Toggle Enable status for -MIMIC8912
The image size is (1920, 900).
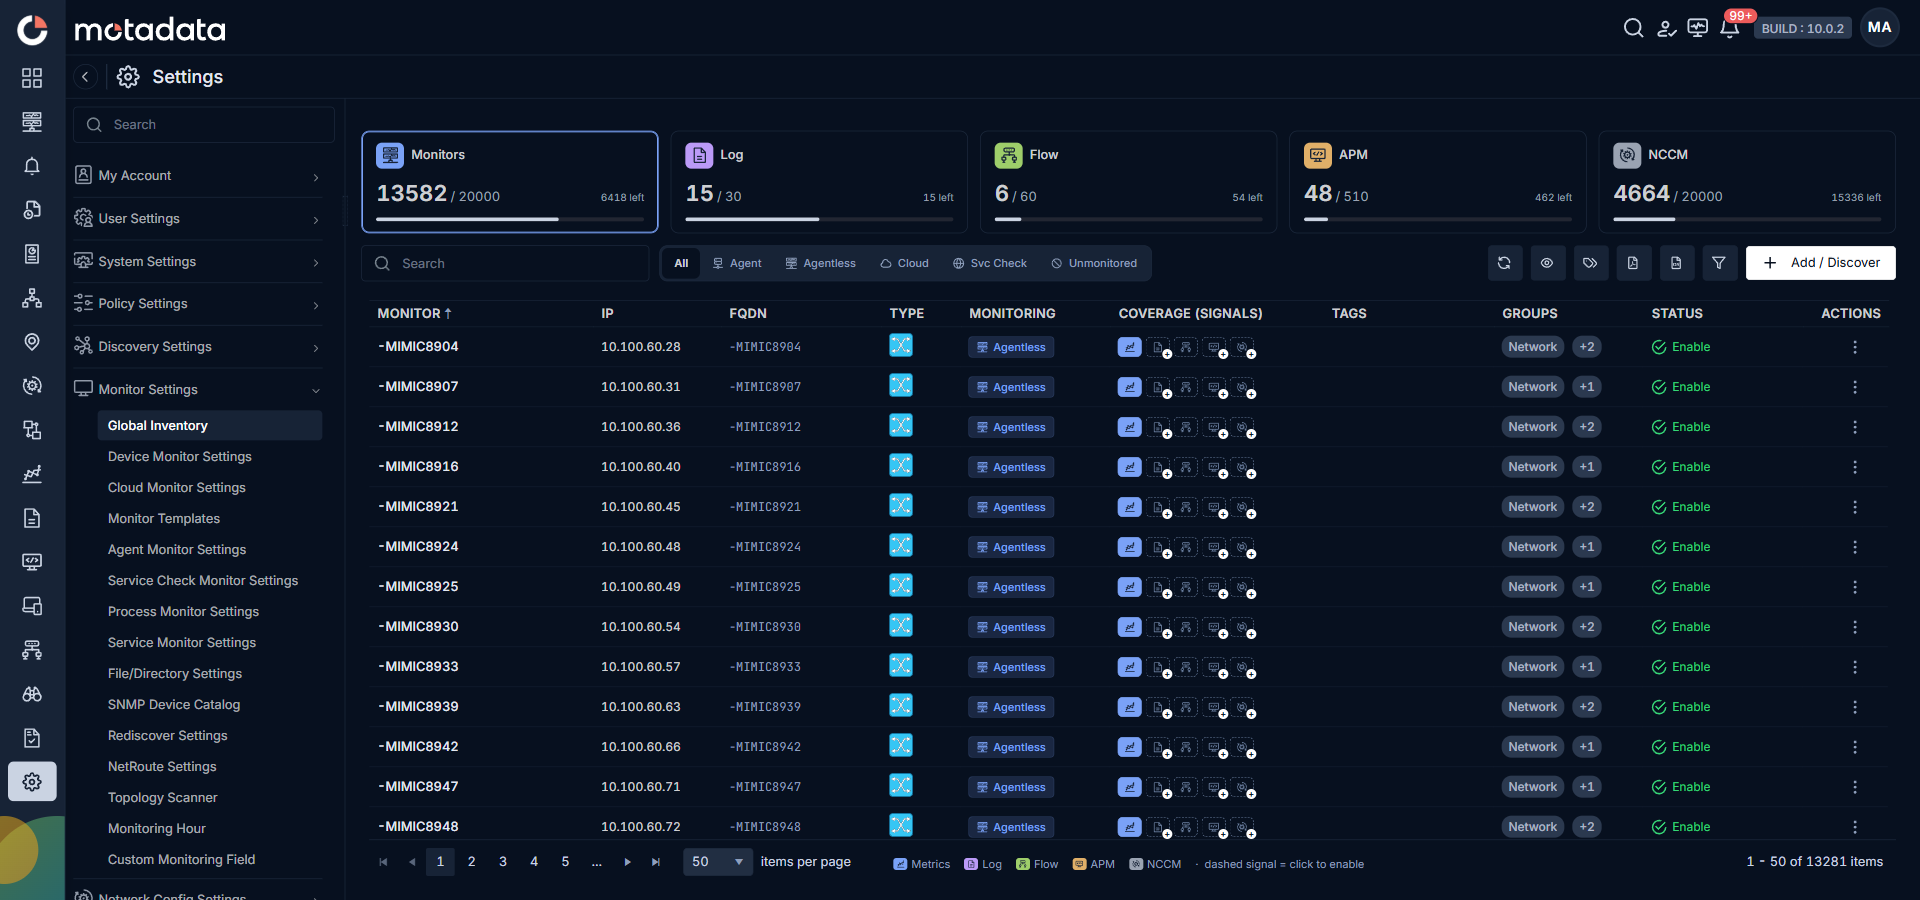pos(1681,427)
